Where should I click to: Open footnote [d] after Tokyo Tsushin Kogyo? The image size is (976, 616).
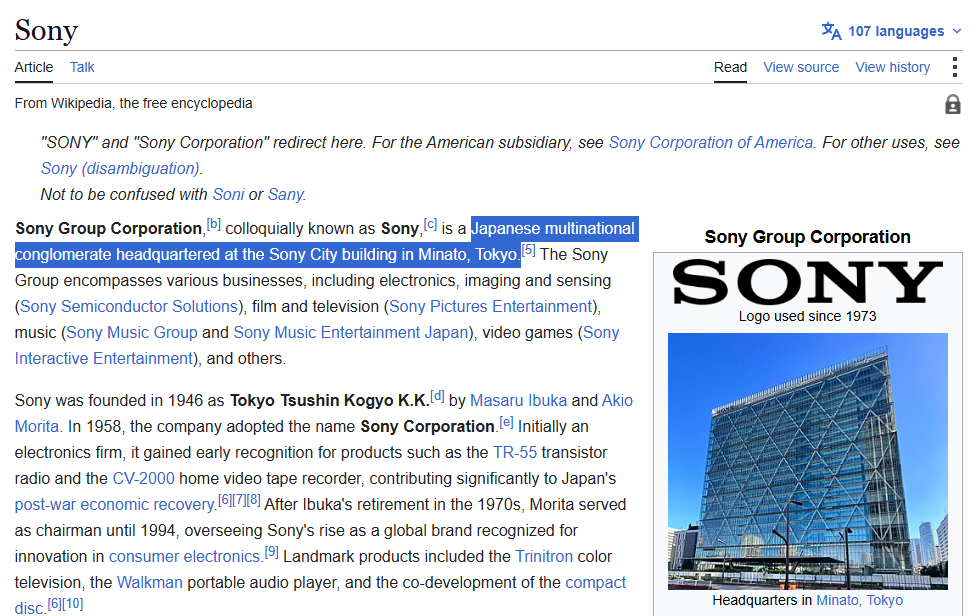click(437, 396)
